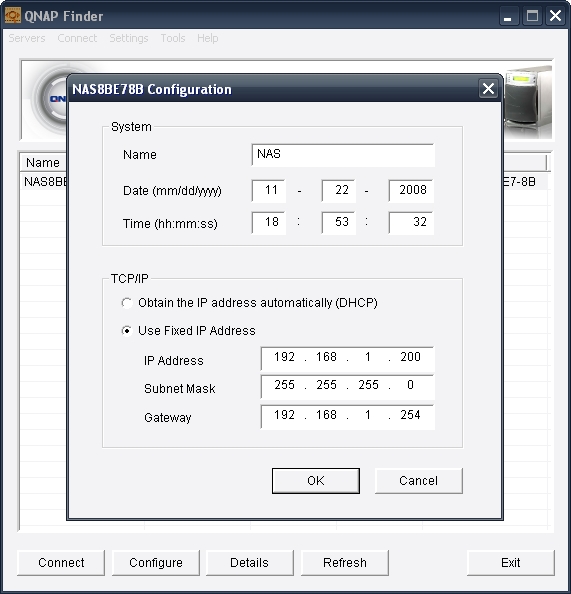Select Obtain the IP address automatically (DHCP)
Viewport: 571px width, 594px height.
pyautogui.click(x=127, y=303)
